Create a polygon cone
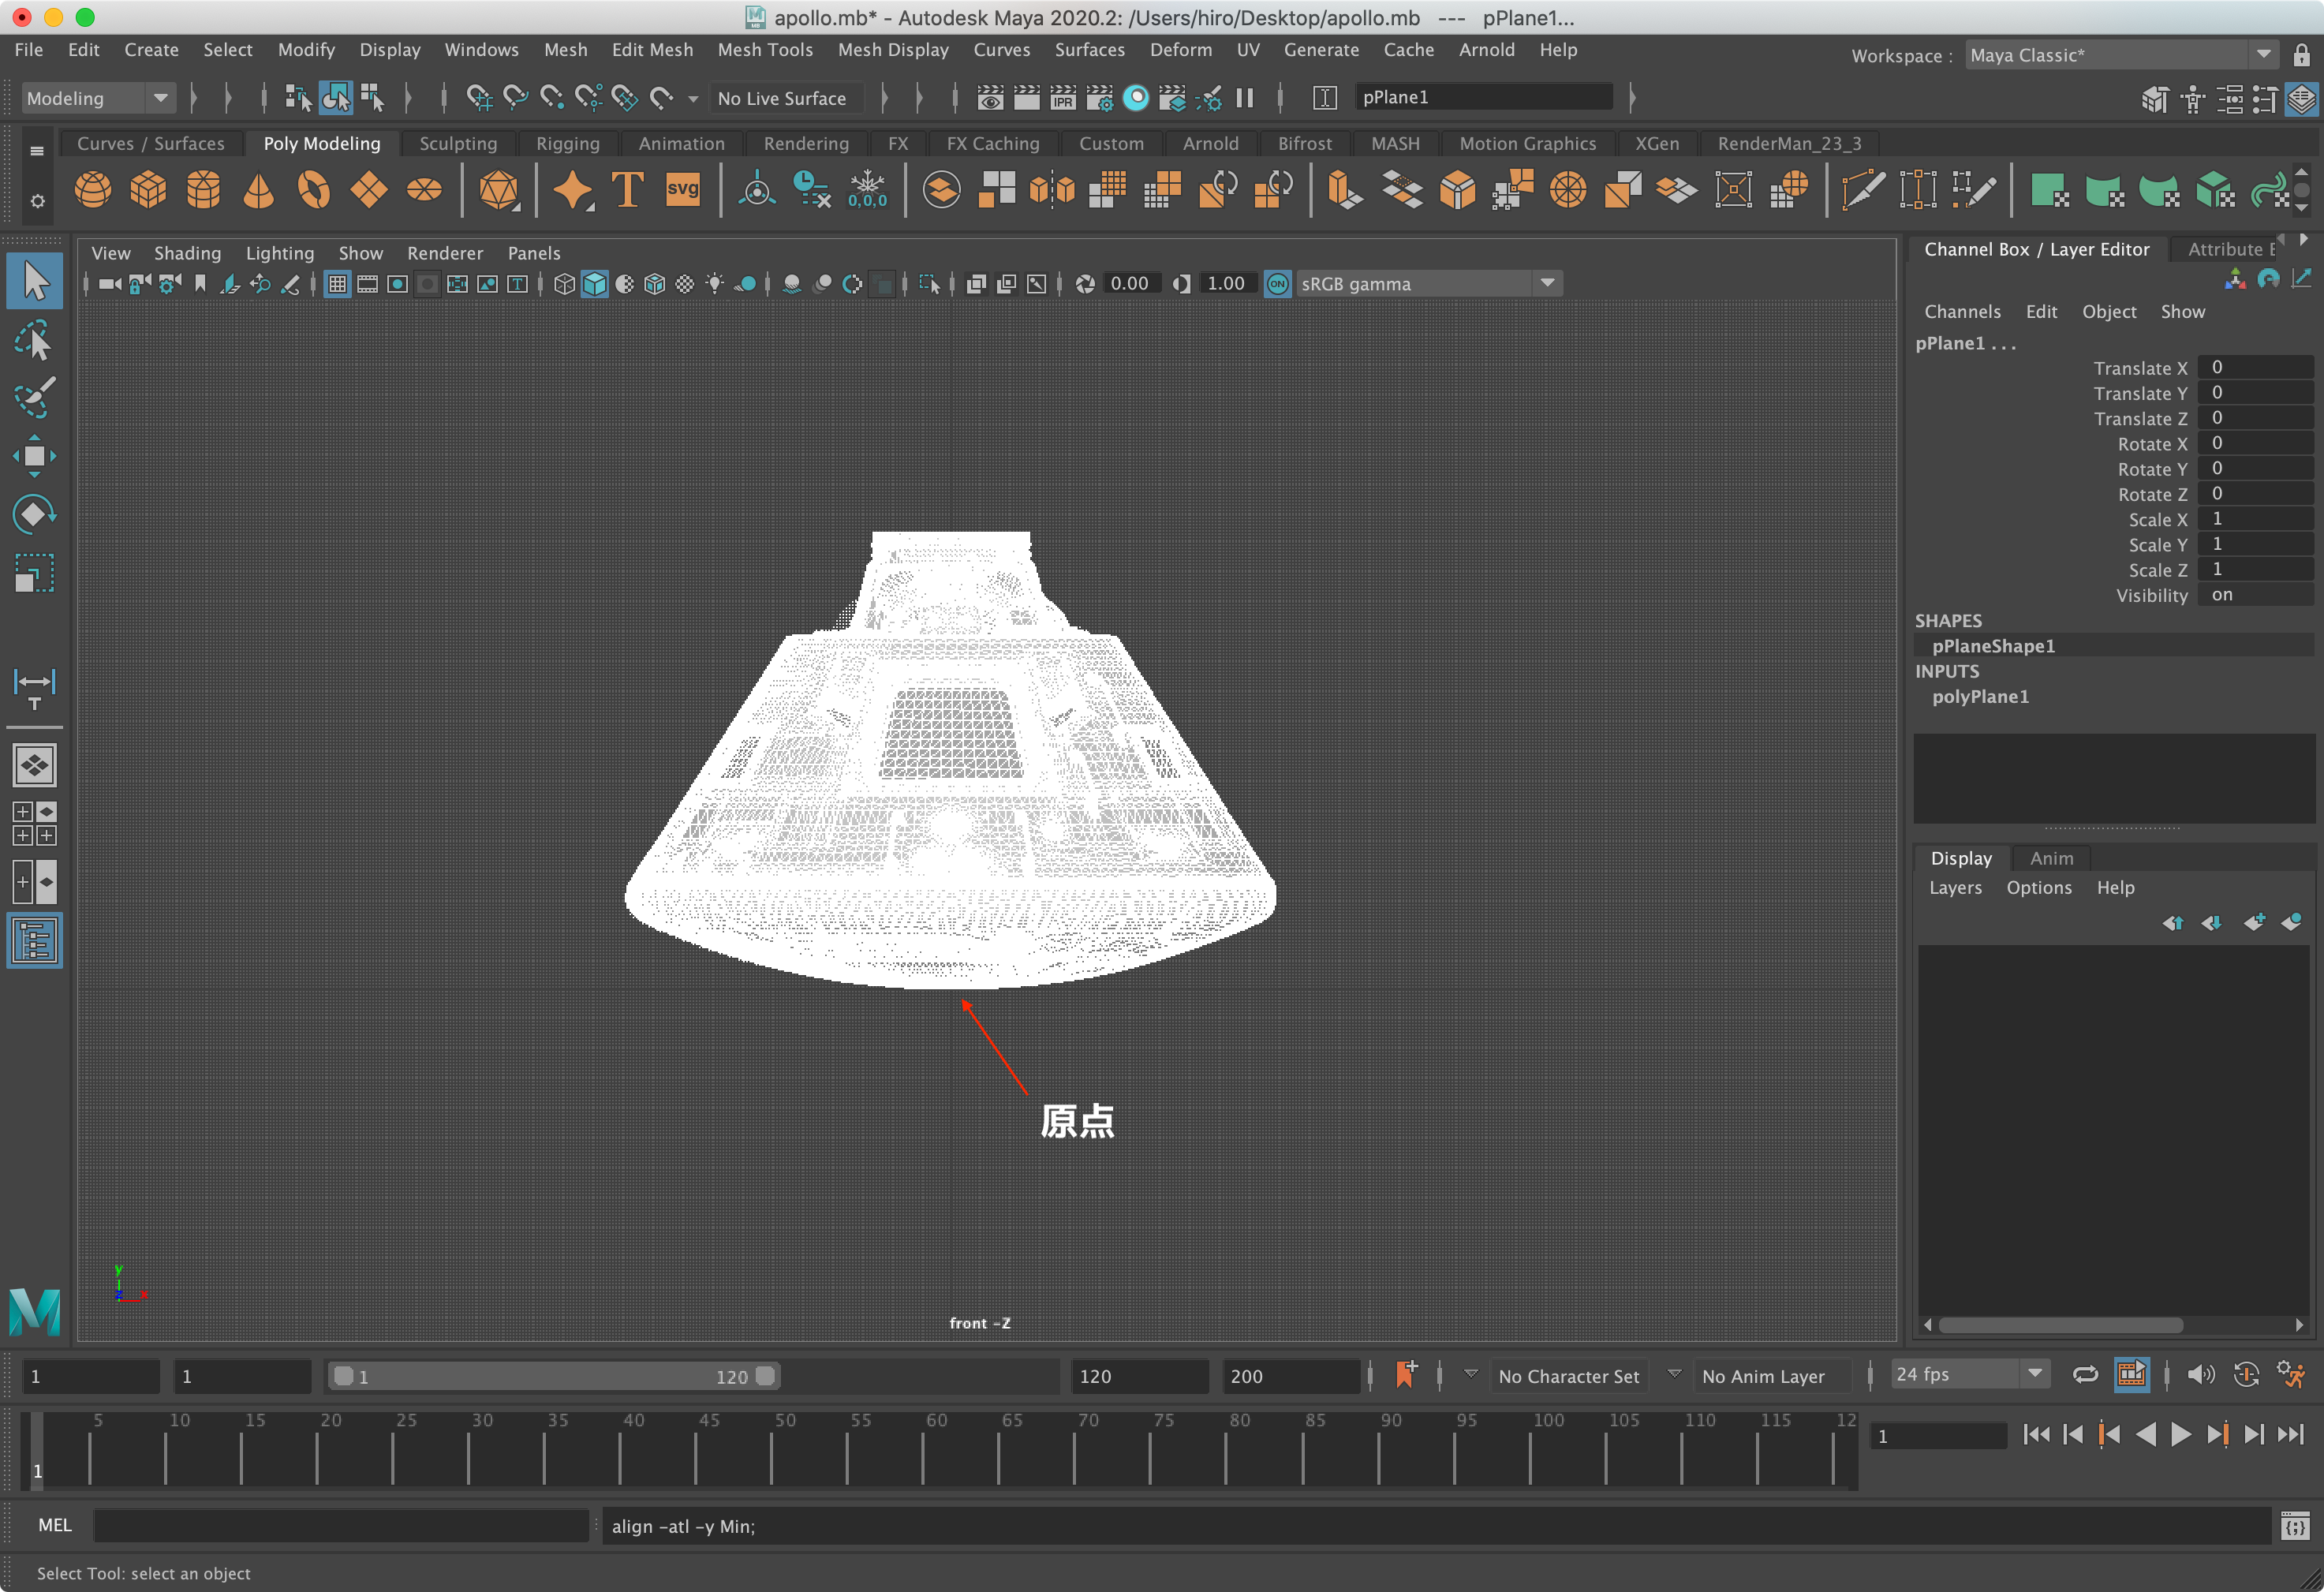Screen dimensions: 2324x1592 click(x=258, y=190)
